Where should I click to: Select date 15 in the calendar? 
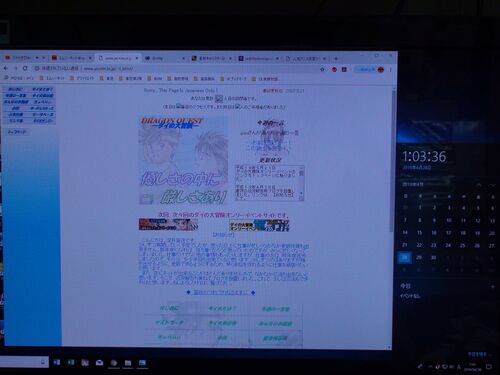coord(419,233)
